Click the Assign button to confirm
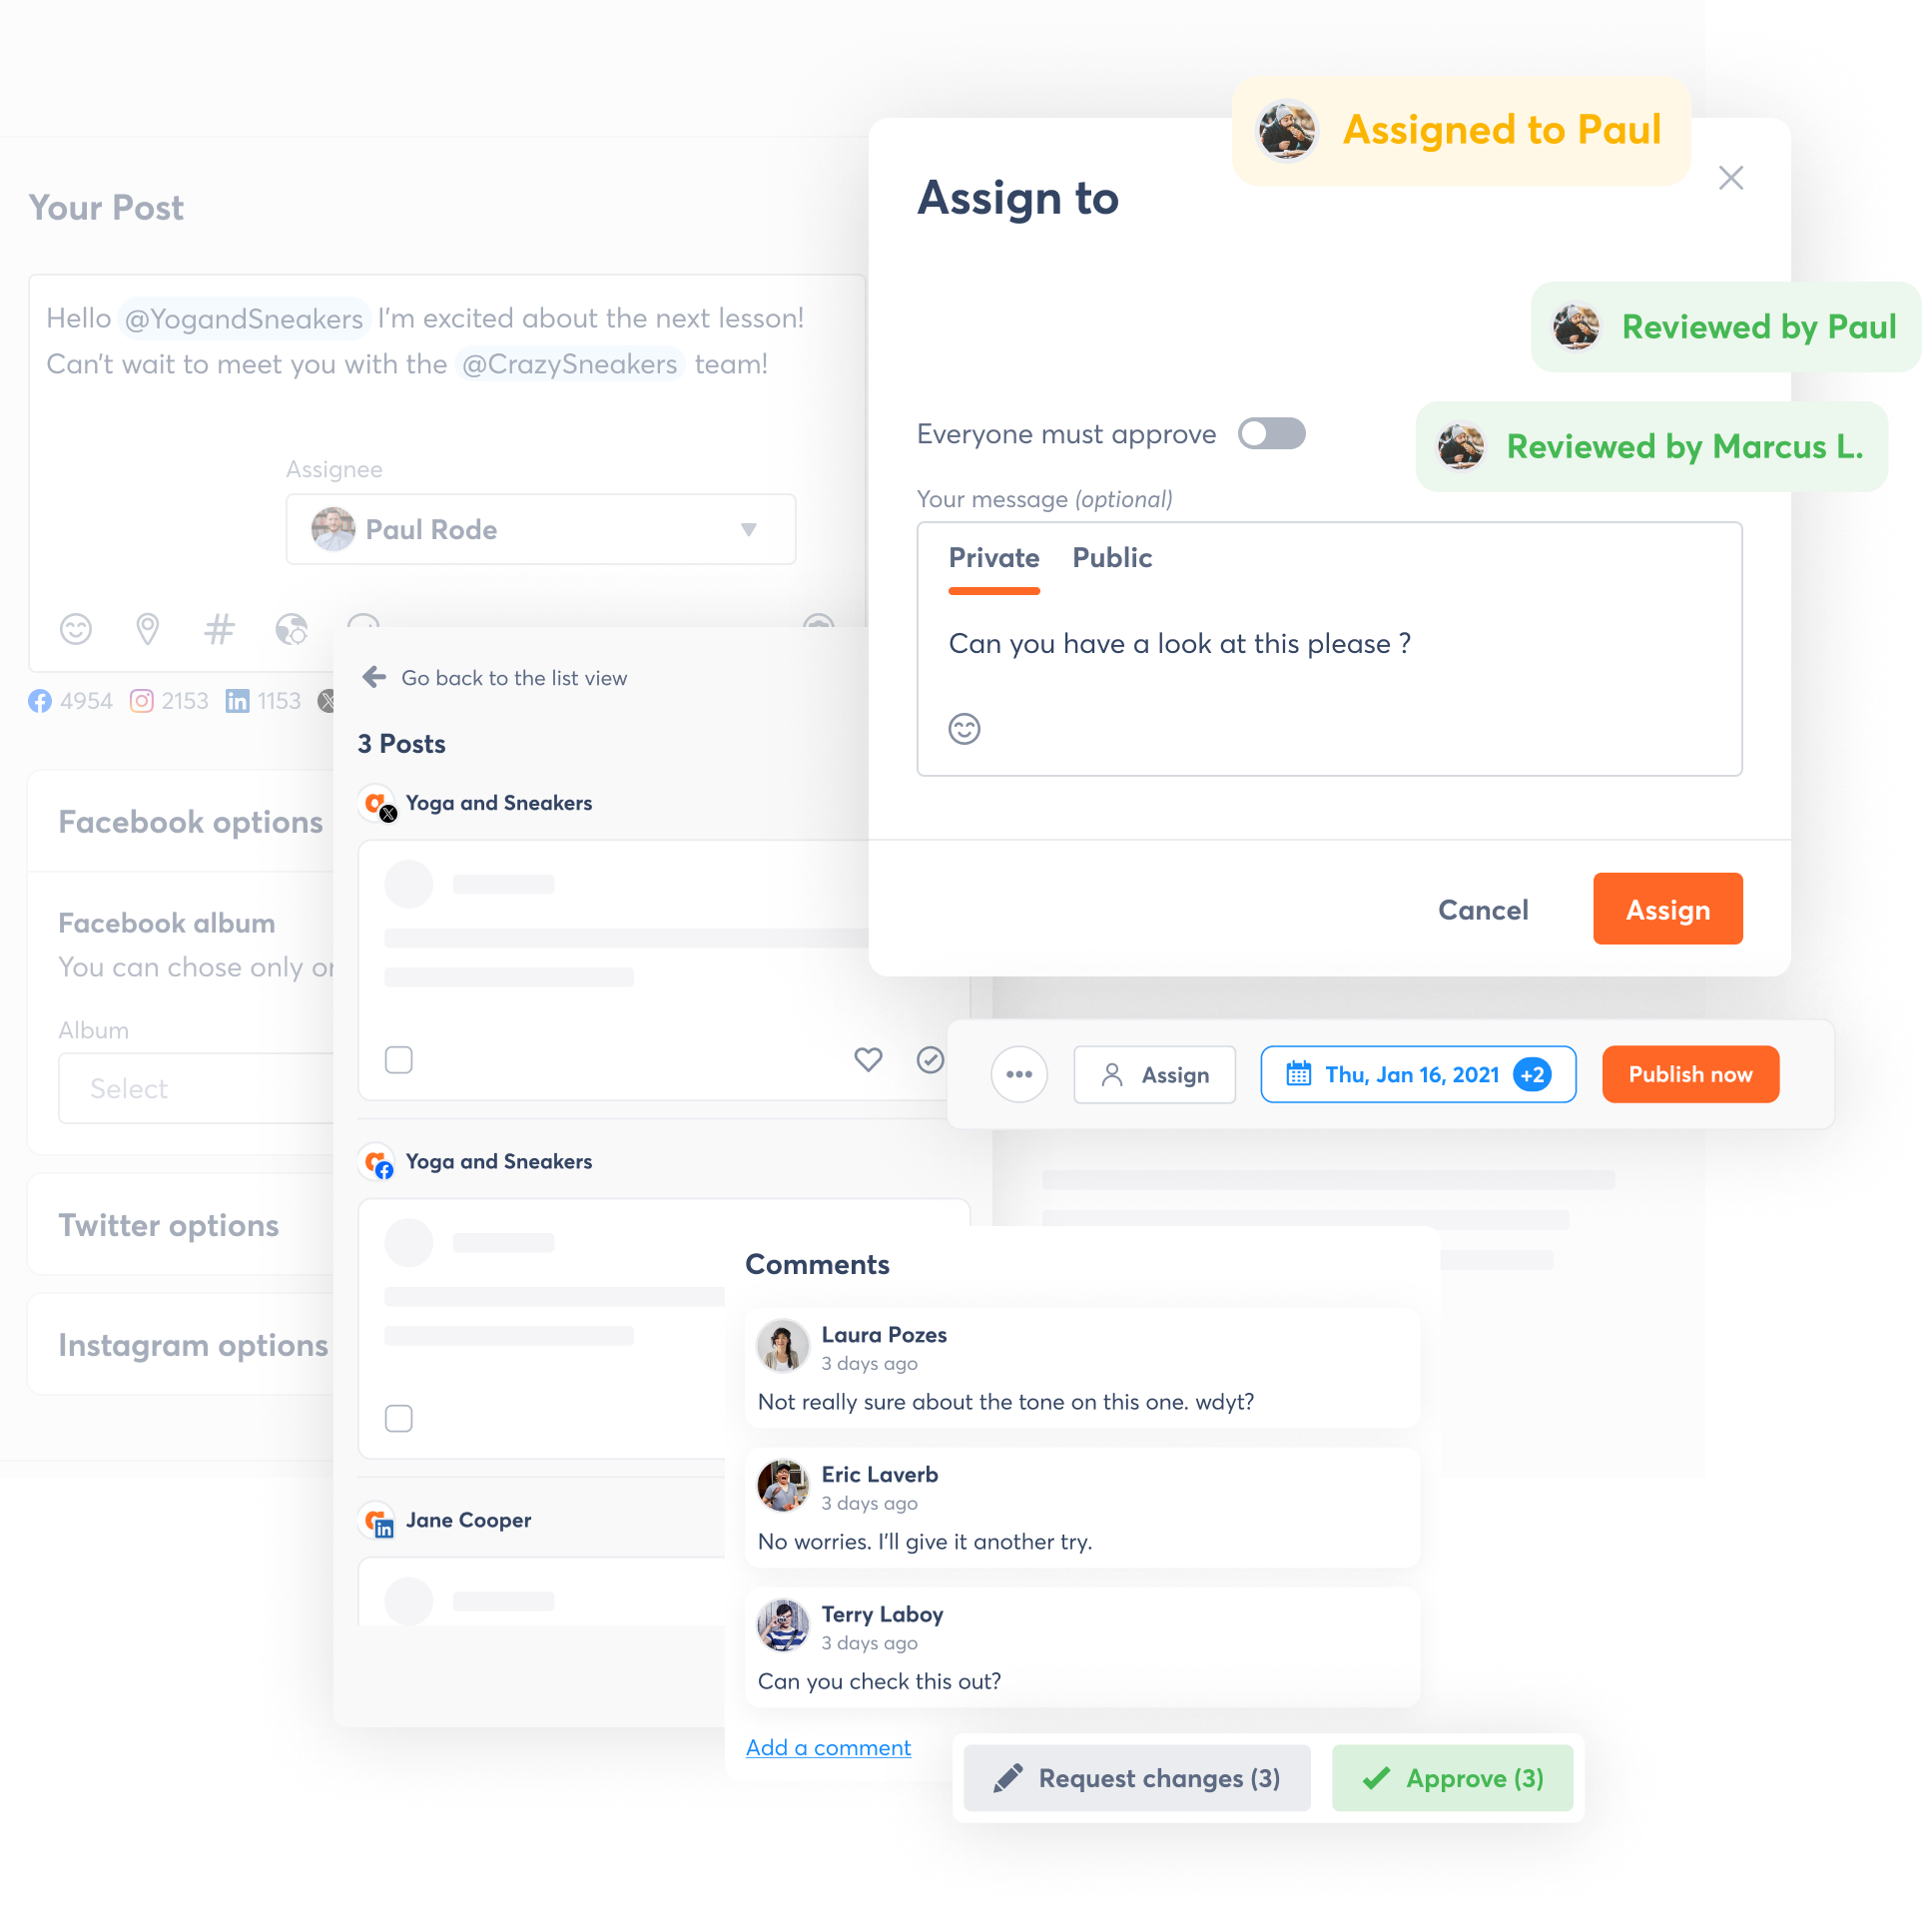The height and width of the screenshot is (1914, 1932). pos(1667,908)
